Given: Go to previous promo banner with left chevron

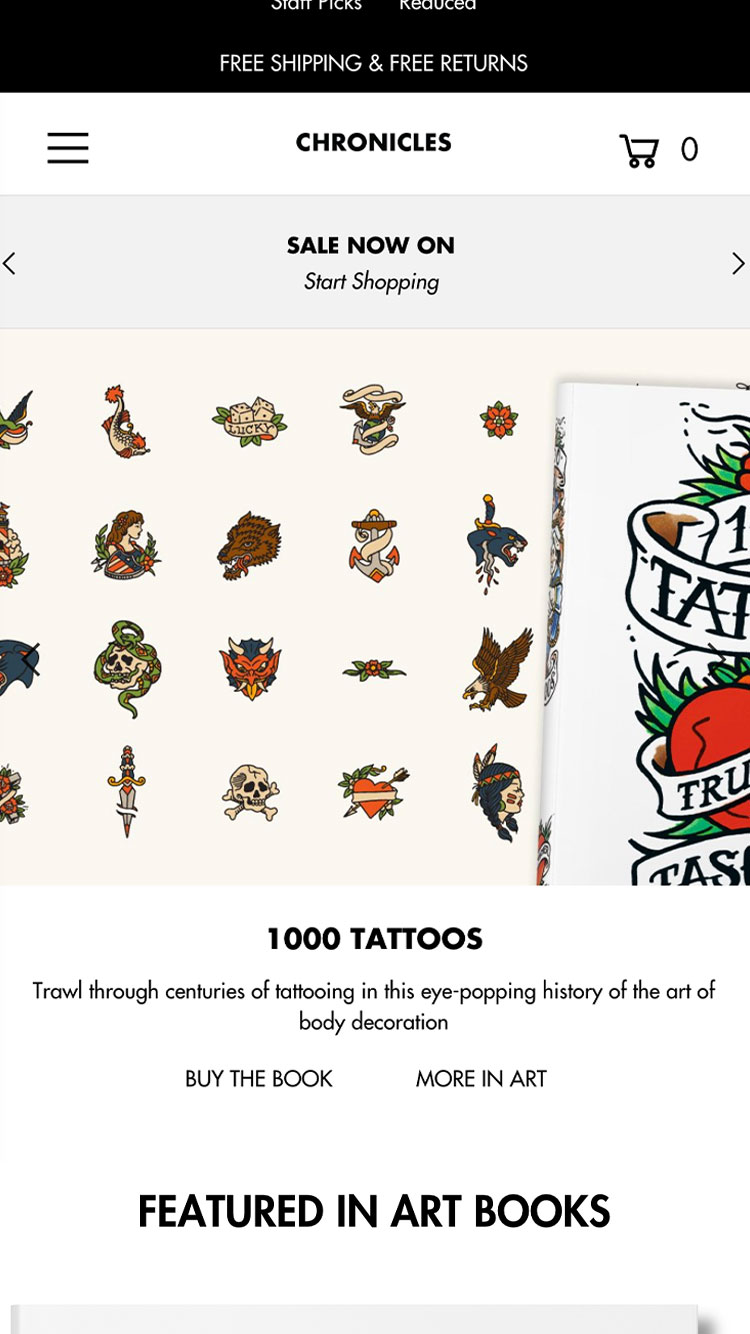Looking at the screenshot, I should pos(9,263).
